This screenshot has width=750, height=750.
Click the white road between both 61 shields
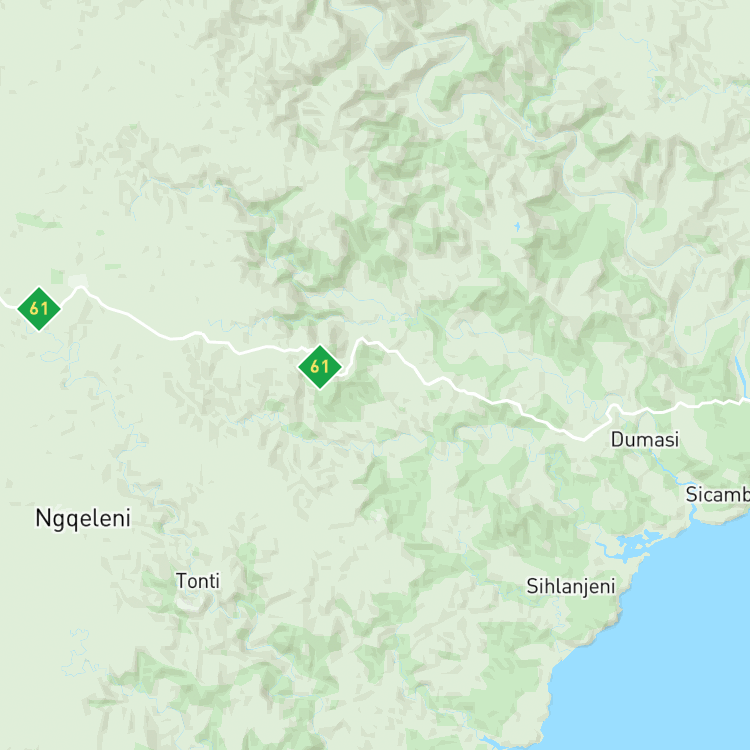[191, 334]
